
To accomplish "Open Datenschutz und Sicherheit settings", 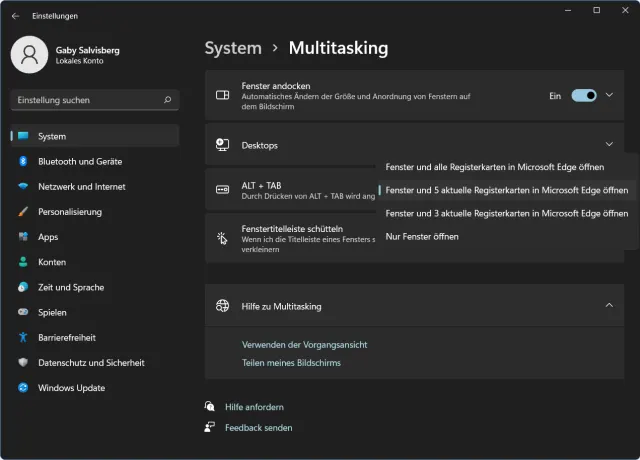I will pos(91,363).
